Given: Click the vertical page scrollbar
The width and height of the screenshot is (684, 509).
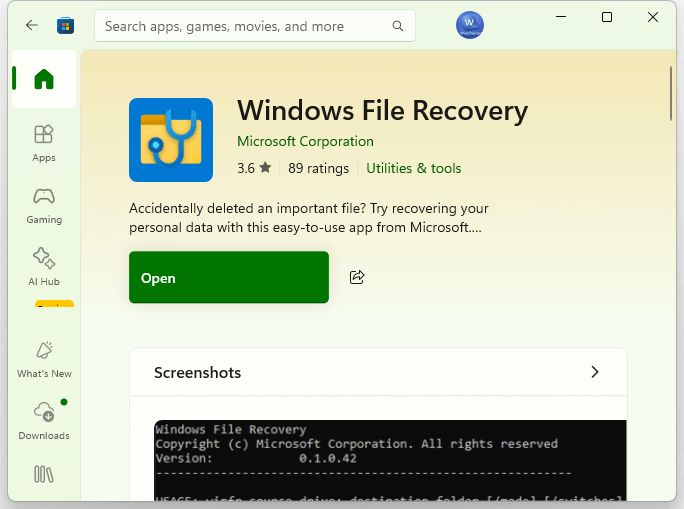Looking at the screenshot, I should [671, 93].
